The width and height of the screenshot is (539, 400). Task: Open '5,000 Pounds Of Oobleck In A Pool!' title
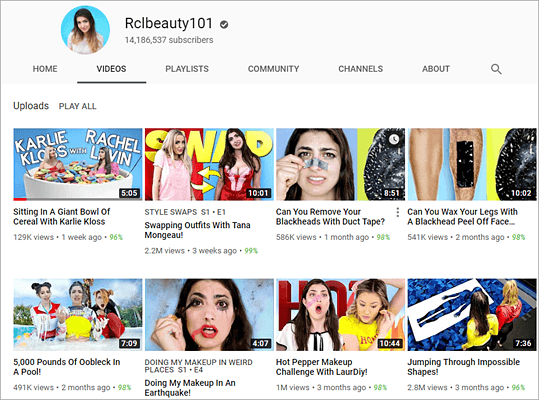pos(67,367)
